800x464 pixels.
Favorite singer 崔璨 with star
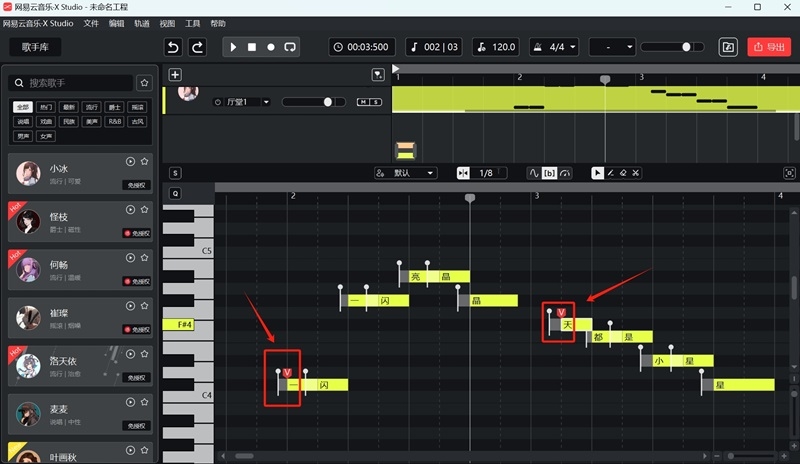[x=144, y=306]
